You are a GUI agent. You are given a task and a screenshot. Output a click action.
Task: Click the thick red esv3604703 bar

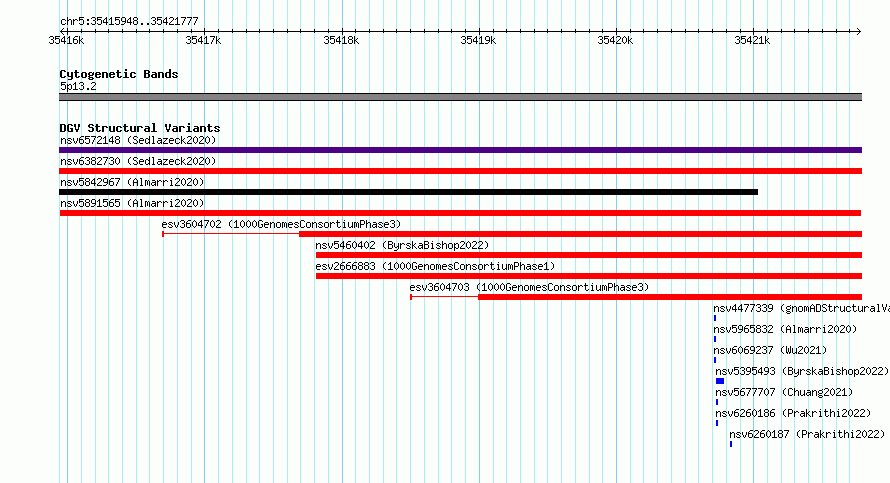click(670, 297)
